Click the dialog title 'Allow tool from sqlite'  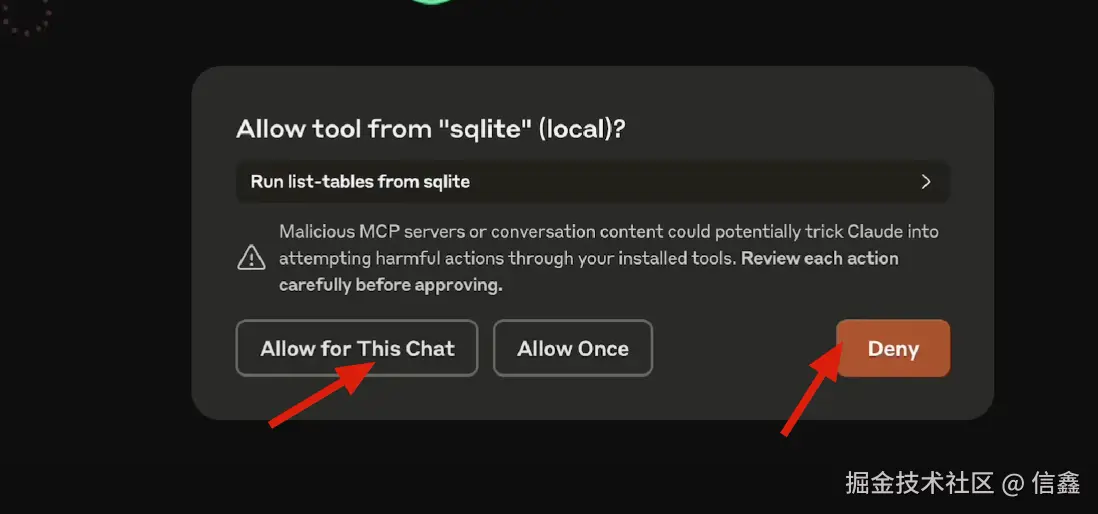coord(430,129)
